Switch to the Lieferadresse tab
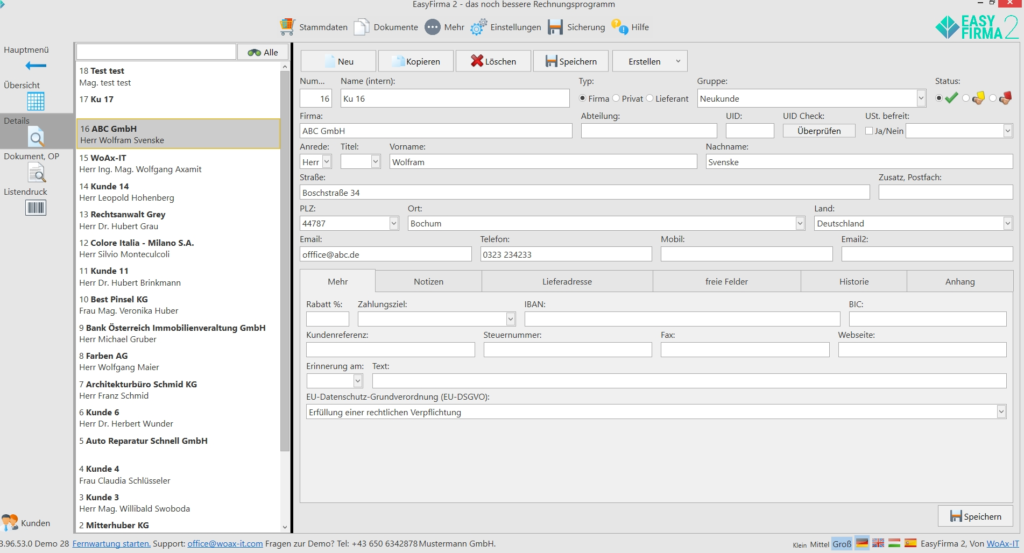 pyautogui.click(x=567, y=281)
